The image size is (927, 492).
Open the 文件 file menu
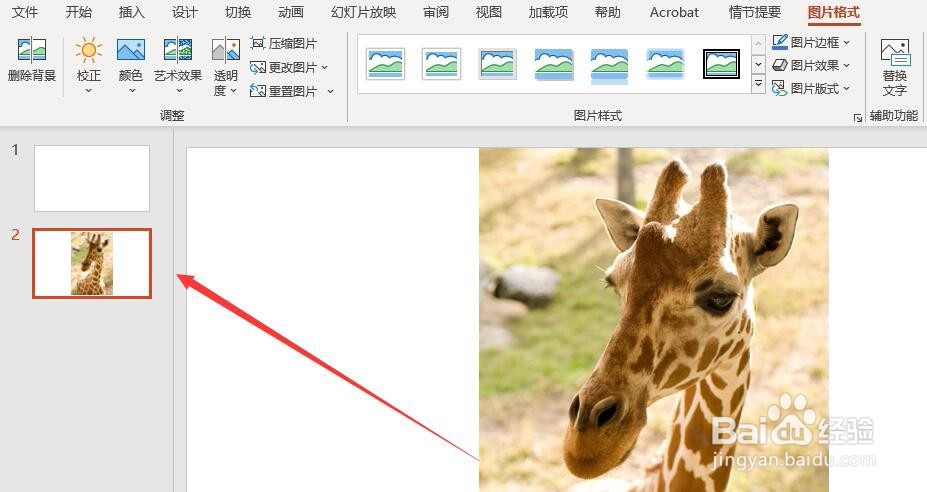coord(25,12)
